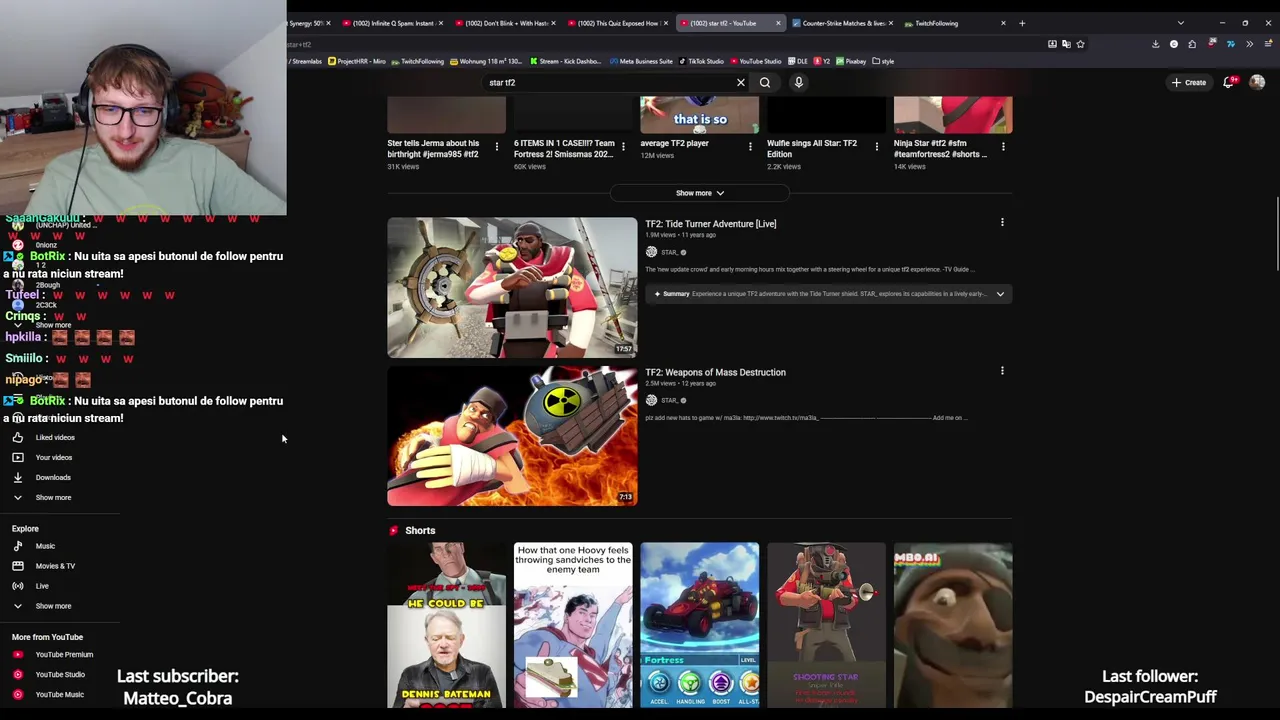Open 'Ninja Star #tf2 #sfm' short title
Viewport: 1280px width, 720px height.
[940, 148]
